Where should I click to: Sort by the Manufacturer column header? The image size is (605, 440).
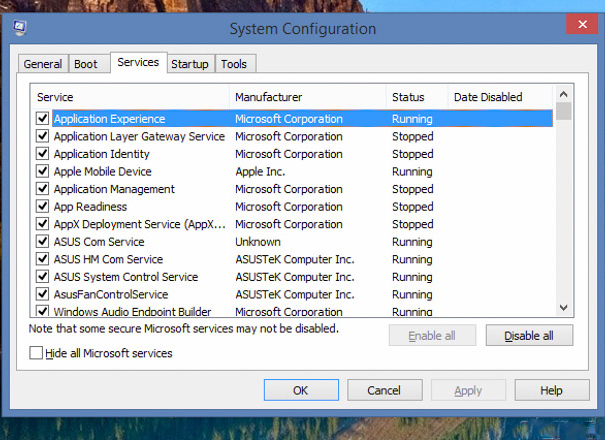pyautogui.click(x=308, y=97)
